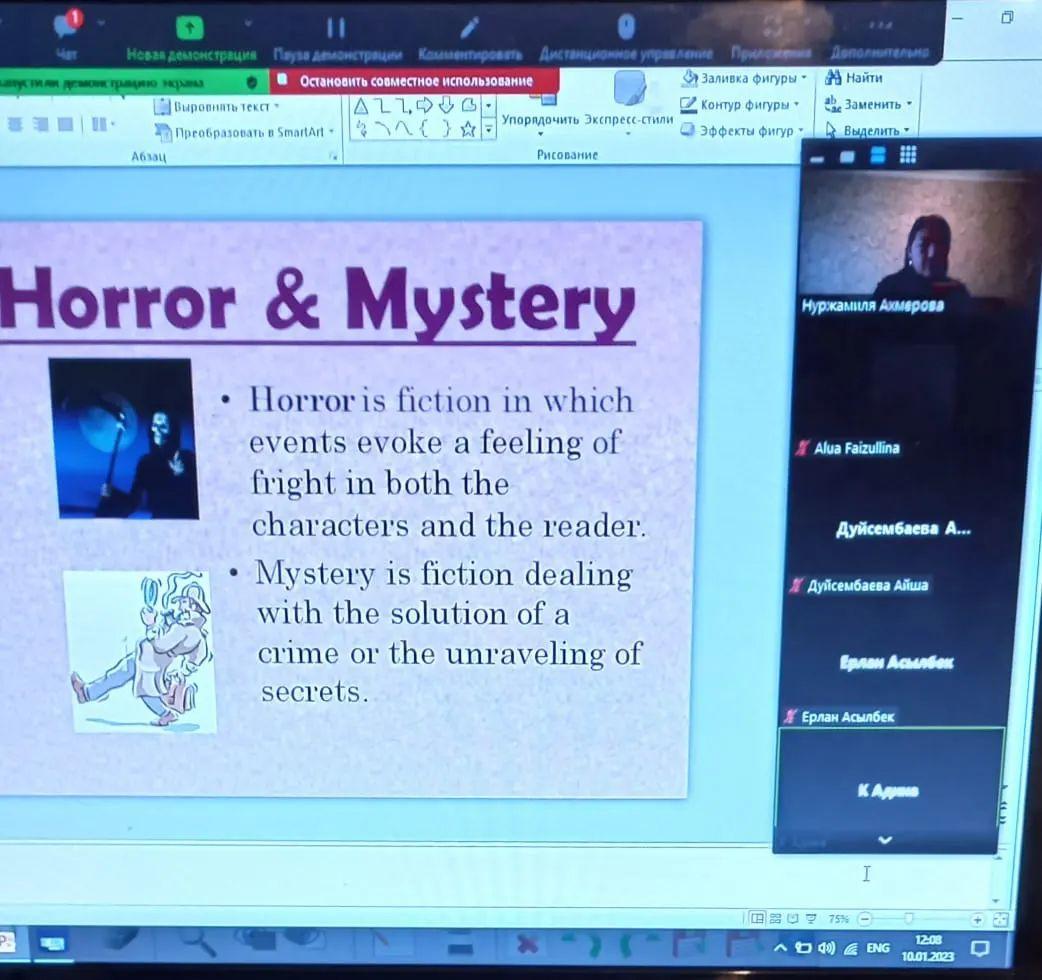Open the Windows notification center icon
The image size is (1042, 980).
[x=980, y=946]
